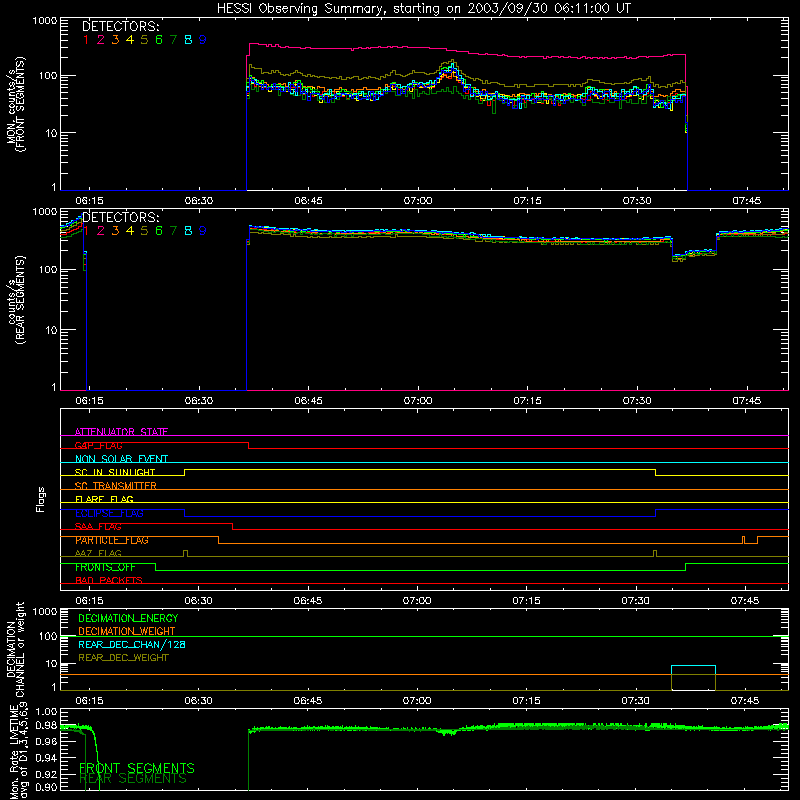Click 06:45 tick under rear segments plot

point(308,401)
